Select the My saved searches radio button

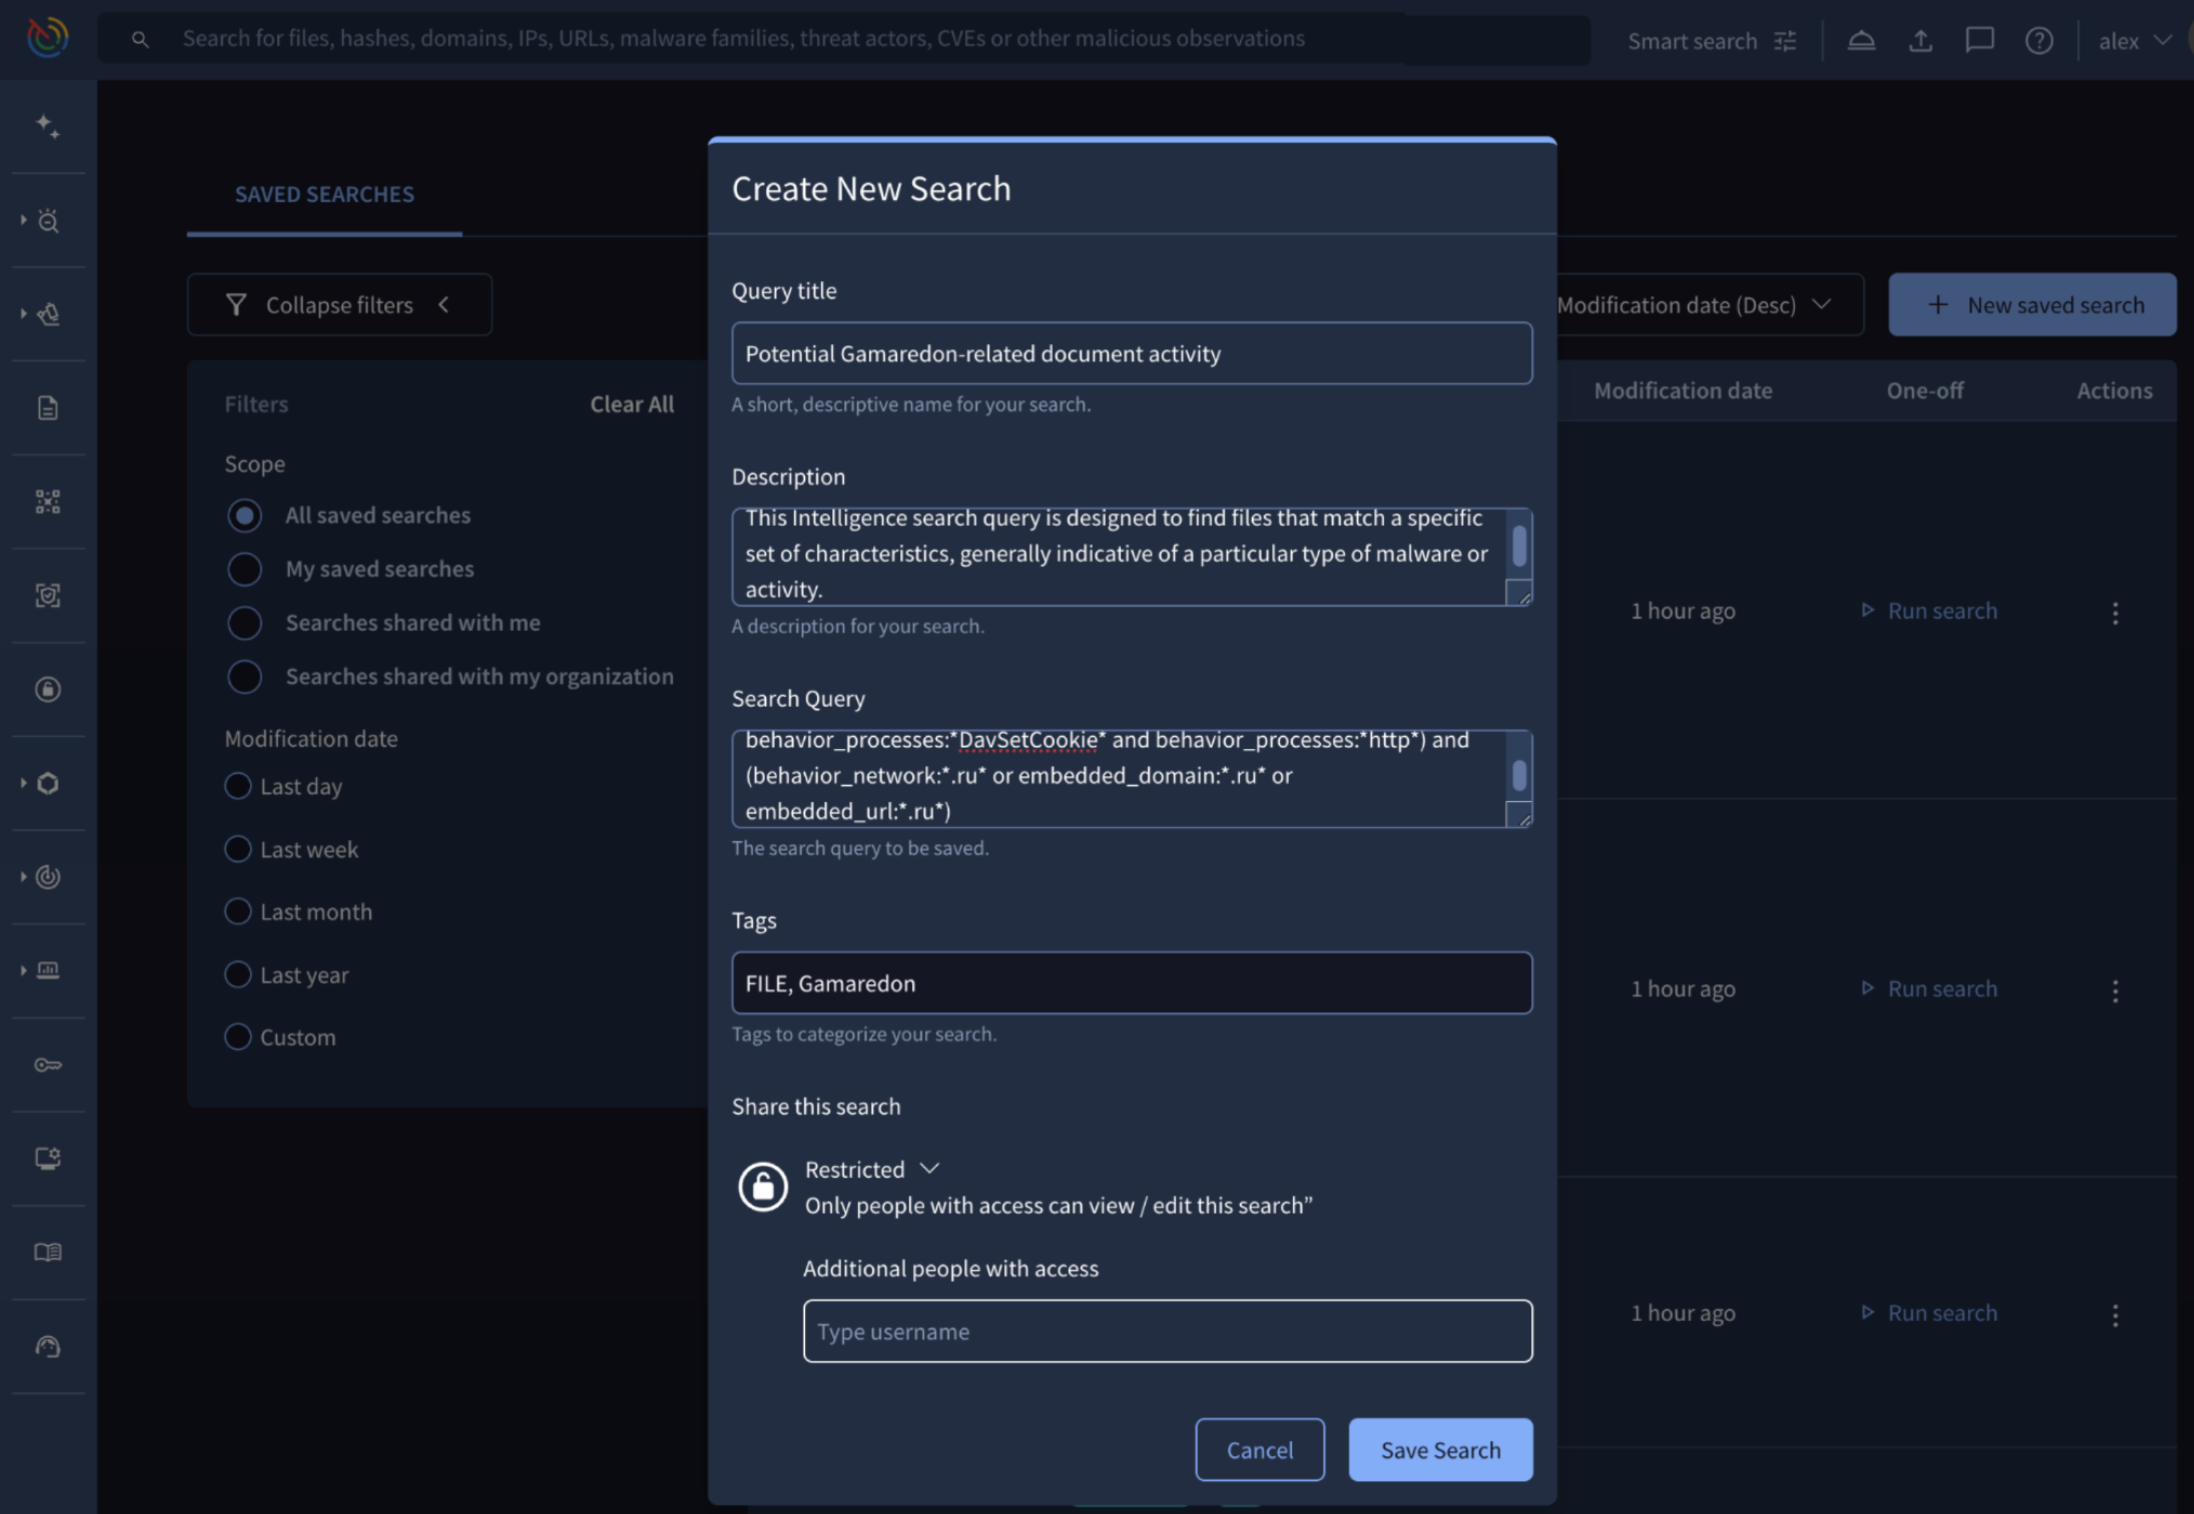coord(244,569)
